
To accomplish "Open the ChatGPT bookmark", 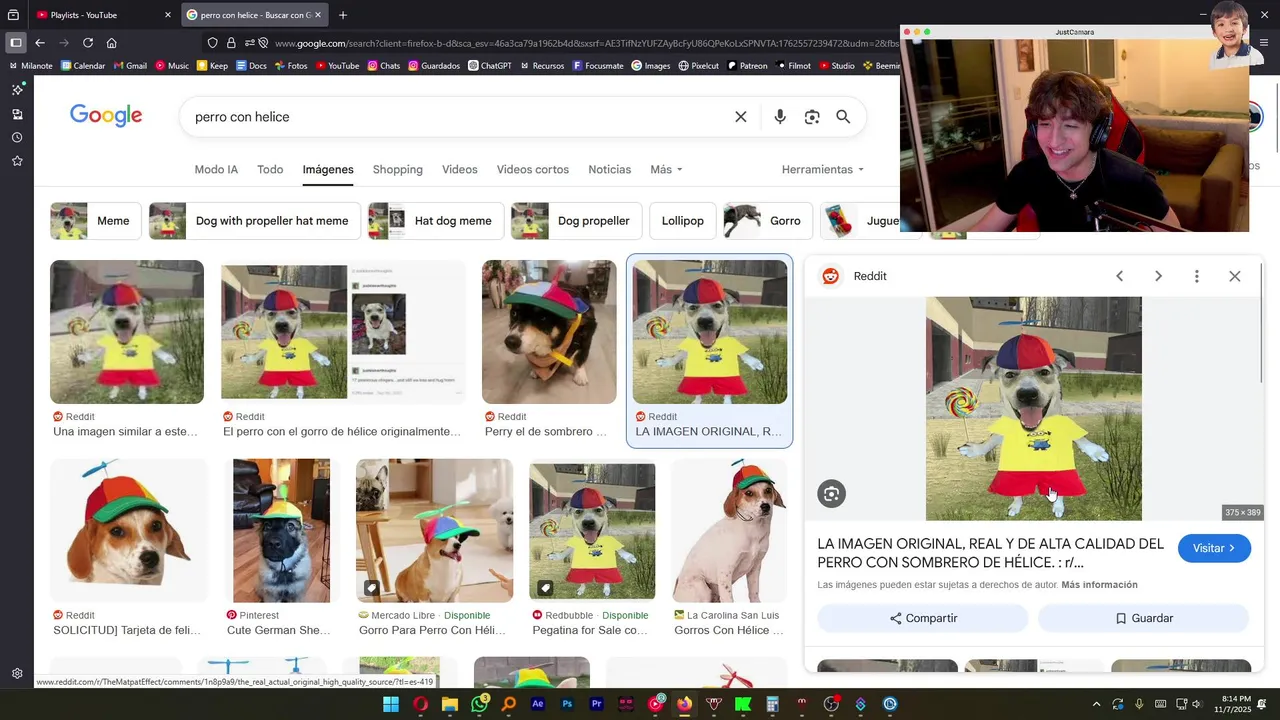I will [x=489, y=66].
